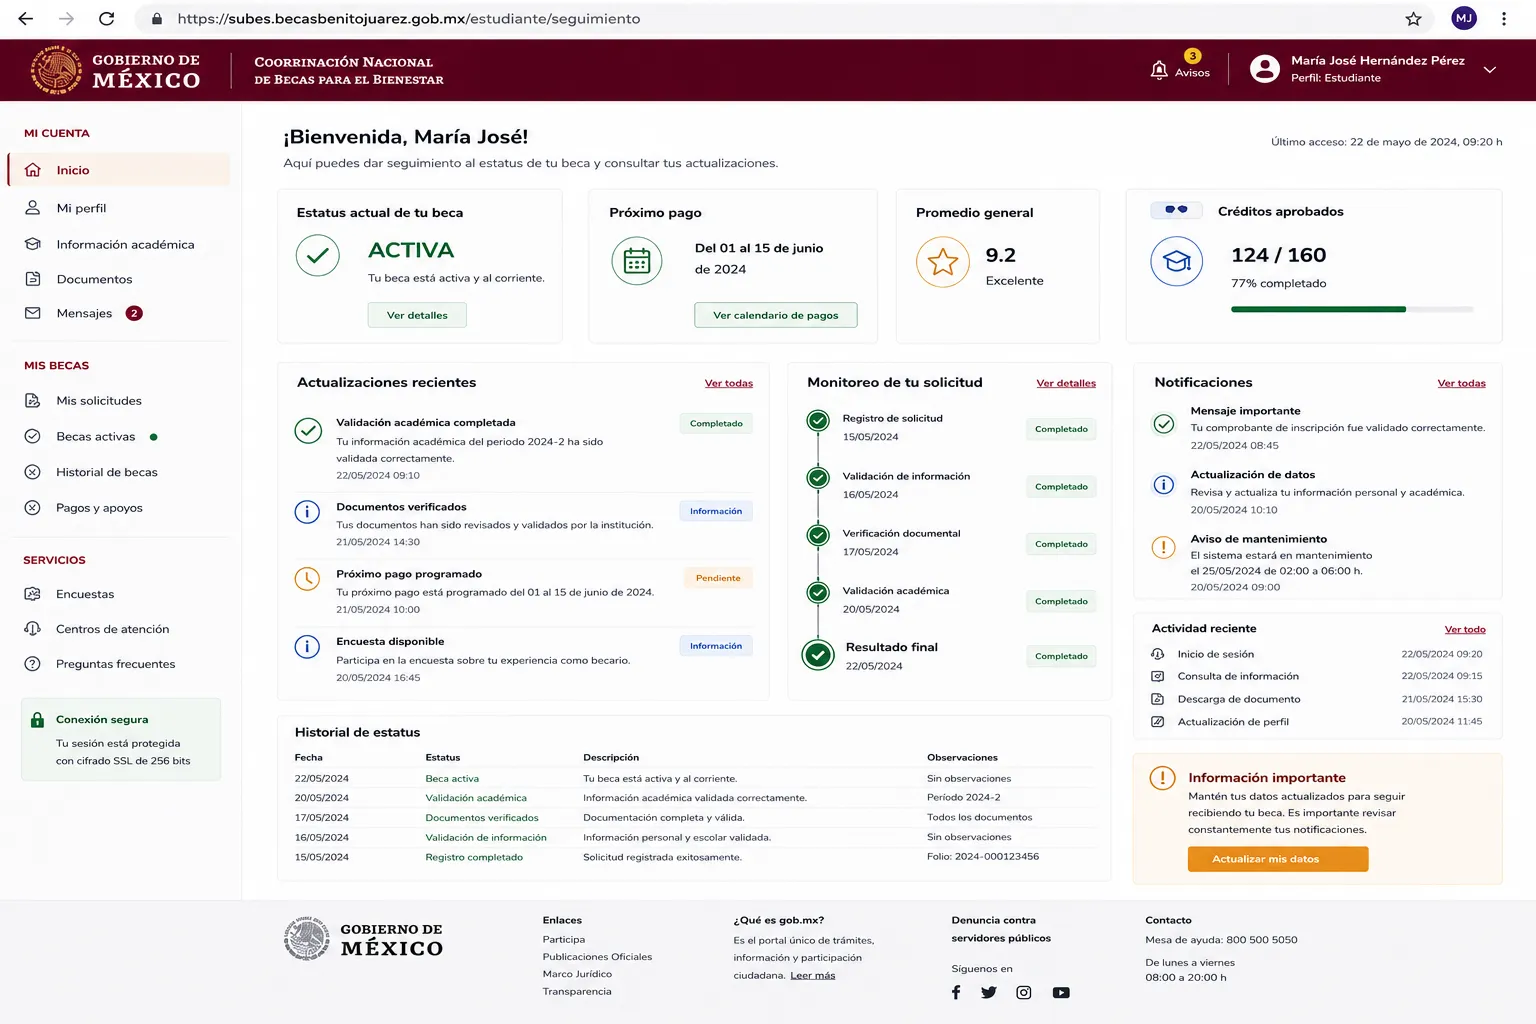Go back in browser history
The image size is (1536, 1024).
click(26, 19)
